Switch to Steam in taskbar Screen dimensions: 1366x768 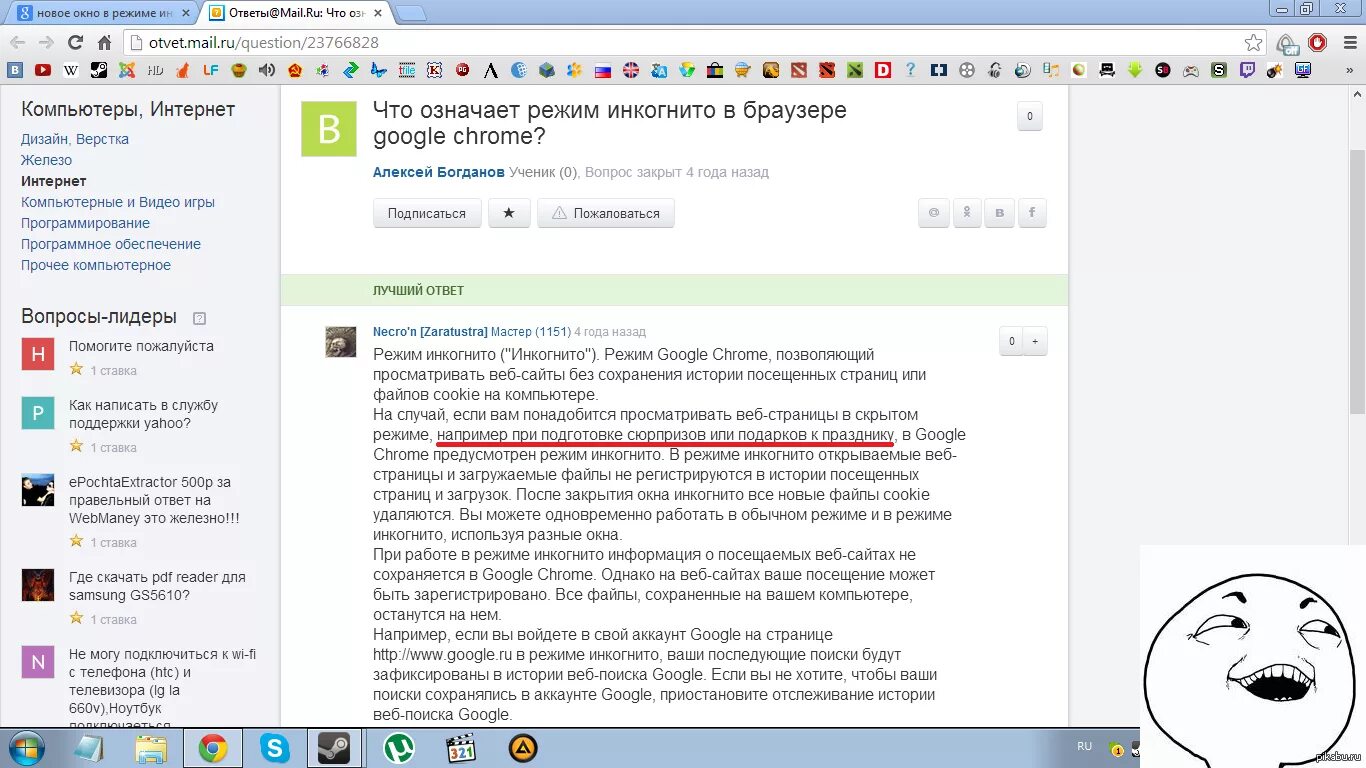(334, 748)
